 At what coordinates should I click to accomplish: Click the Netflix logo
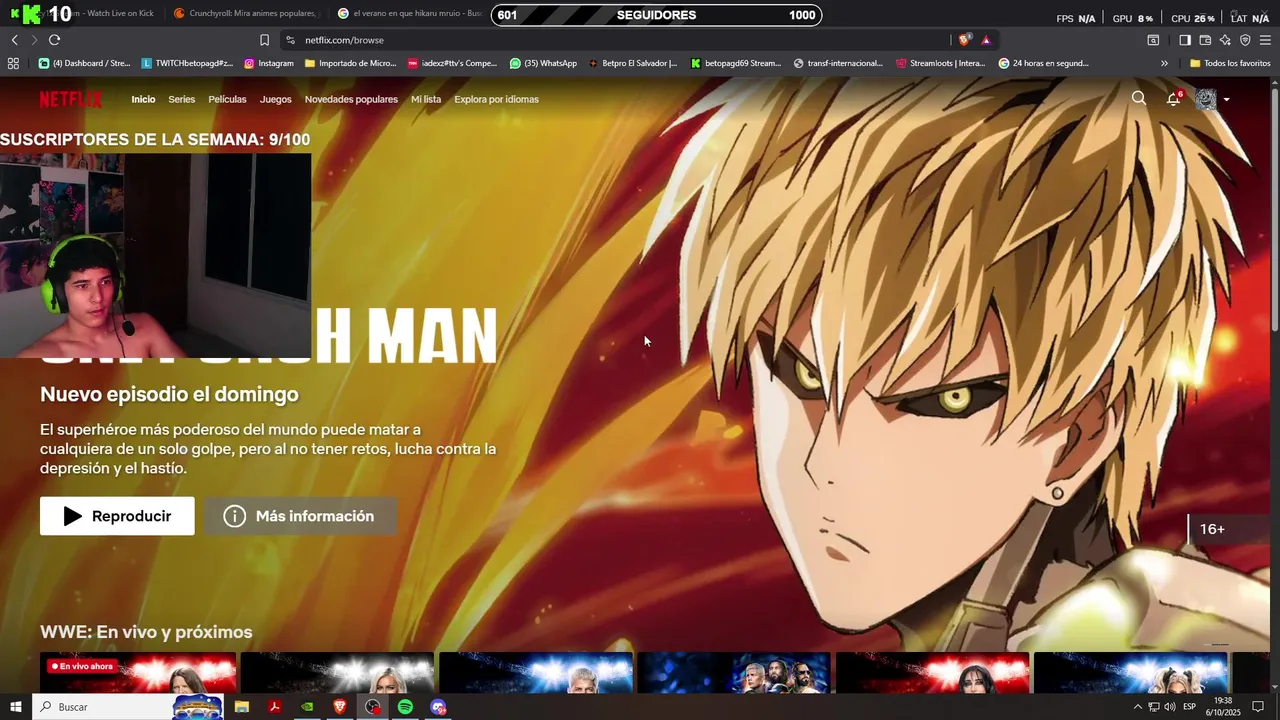tap(71, 99)
